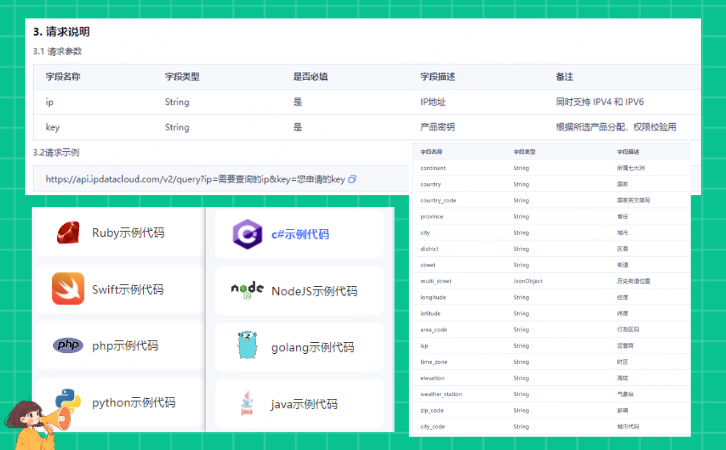Click the '3. 请求说明' heading

[61, 32]
